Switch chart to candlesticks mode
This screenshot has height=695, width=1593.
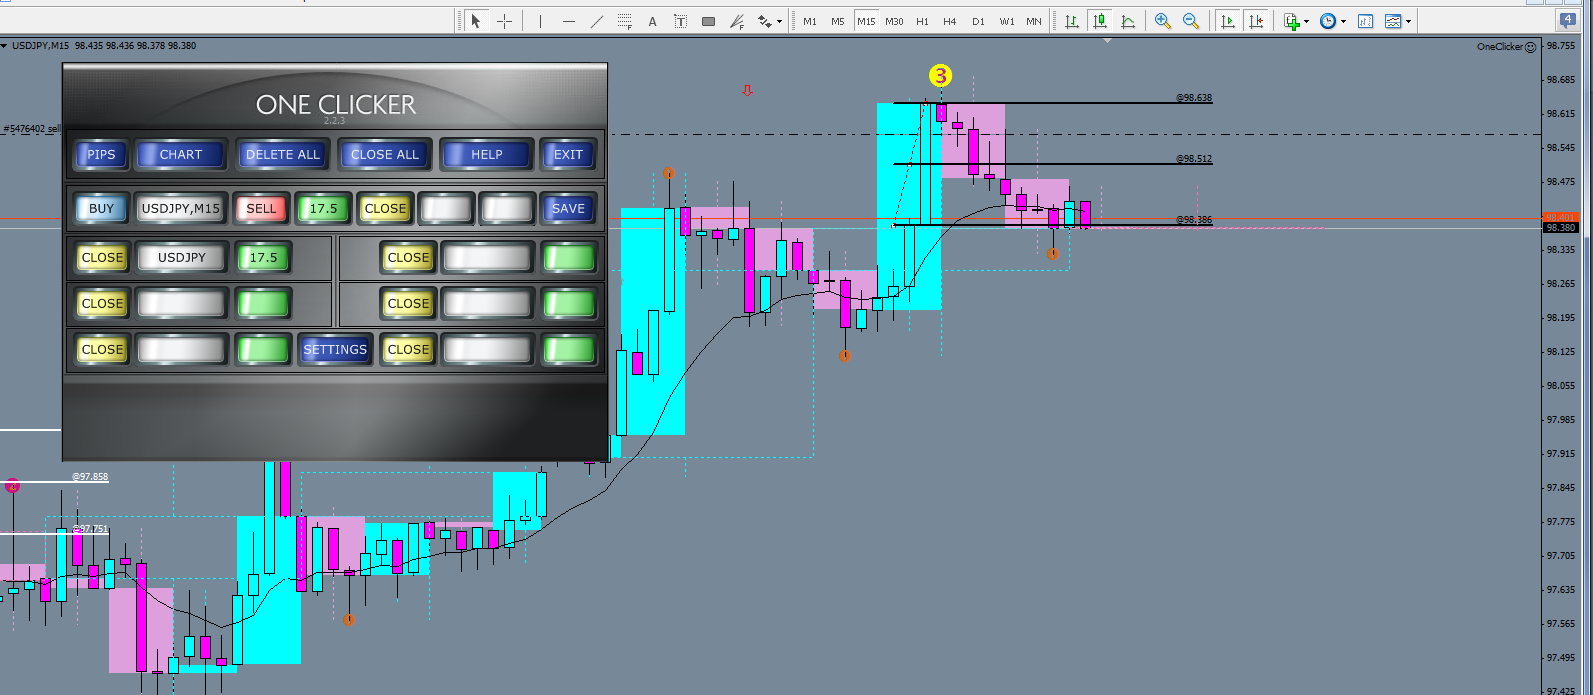point(1100,21)
